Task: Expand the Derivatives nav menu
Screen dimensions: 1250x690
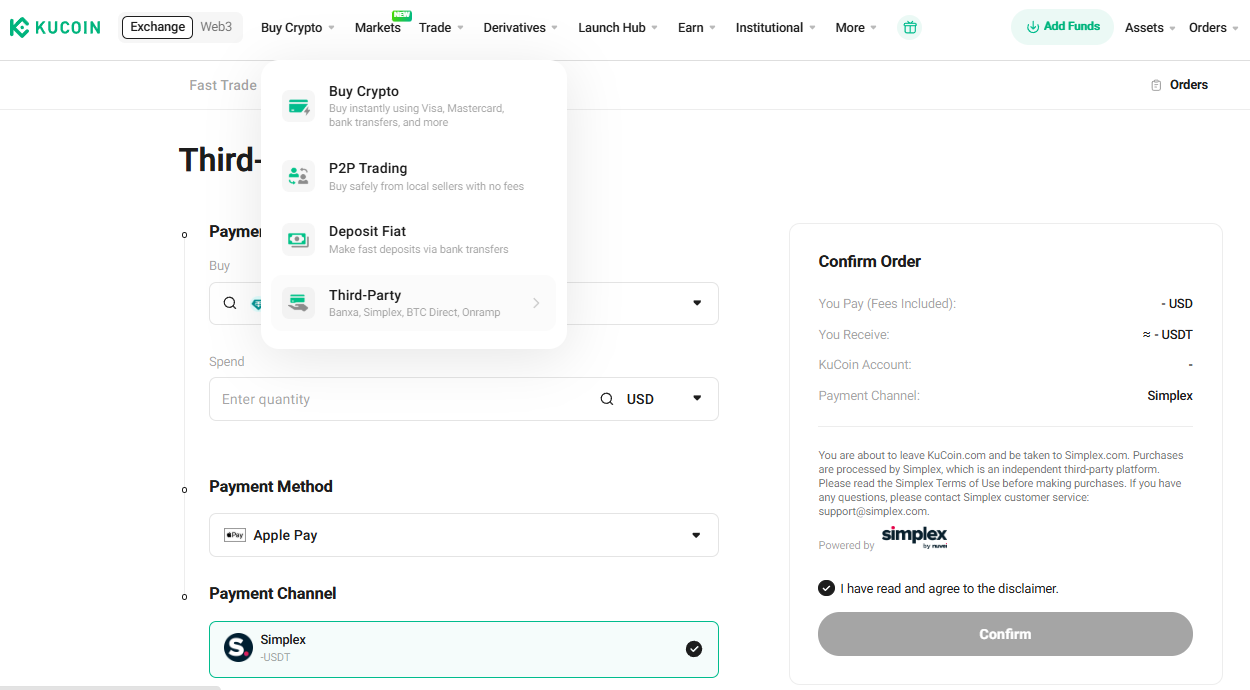Action: [520, 28]
